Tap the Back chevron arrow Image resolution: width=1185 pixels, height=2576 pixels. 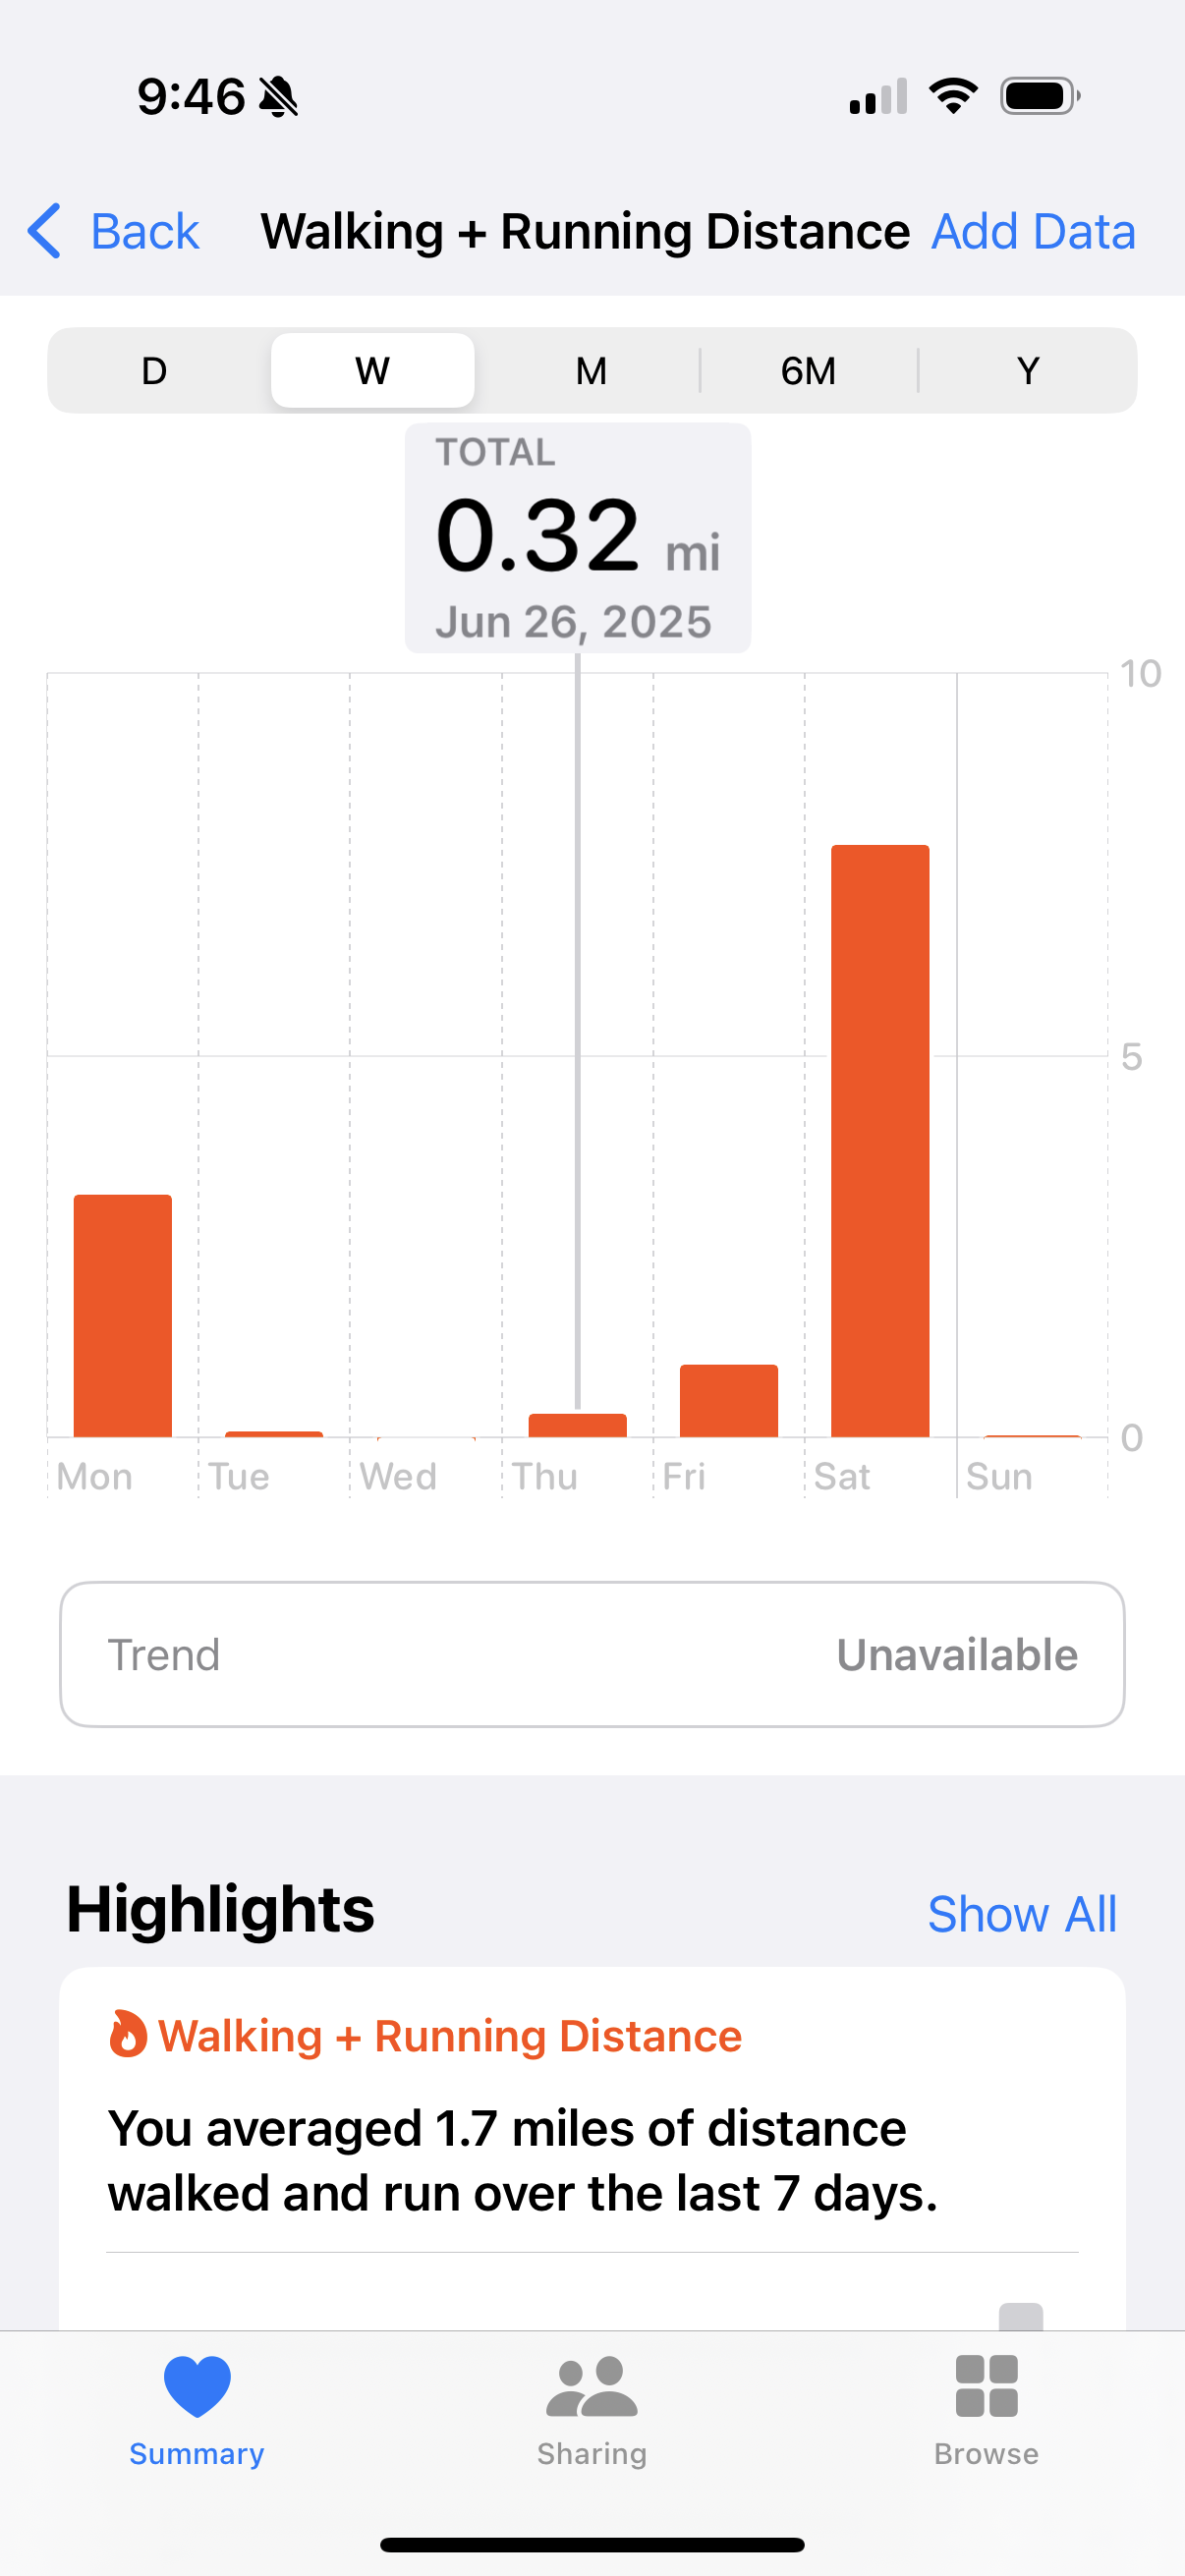coord(44,231)
